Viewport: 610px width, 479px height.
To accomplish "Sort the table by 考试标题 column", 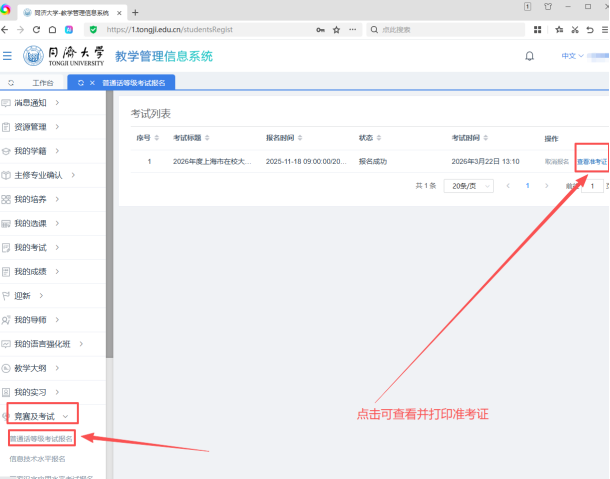I will click(207, 138).
